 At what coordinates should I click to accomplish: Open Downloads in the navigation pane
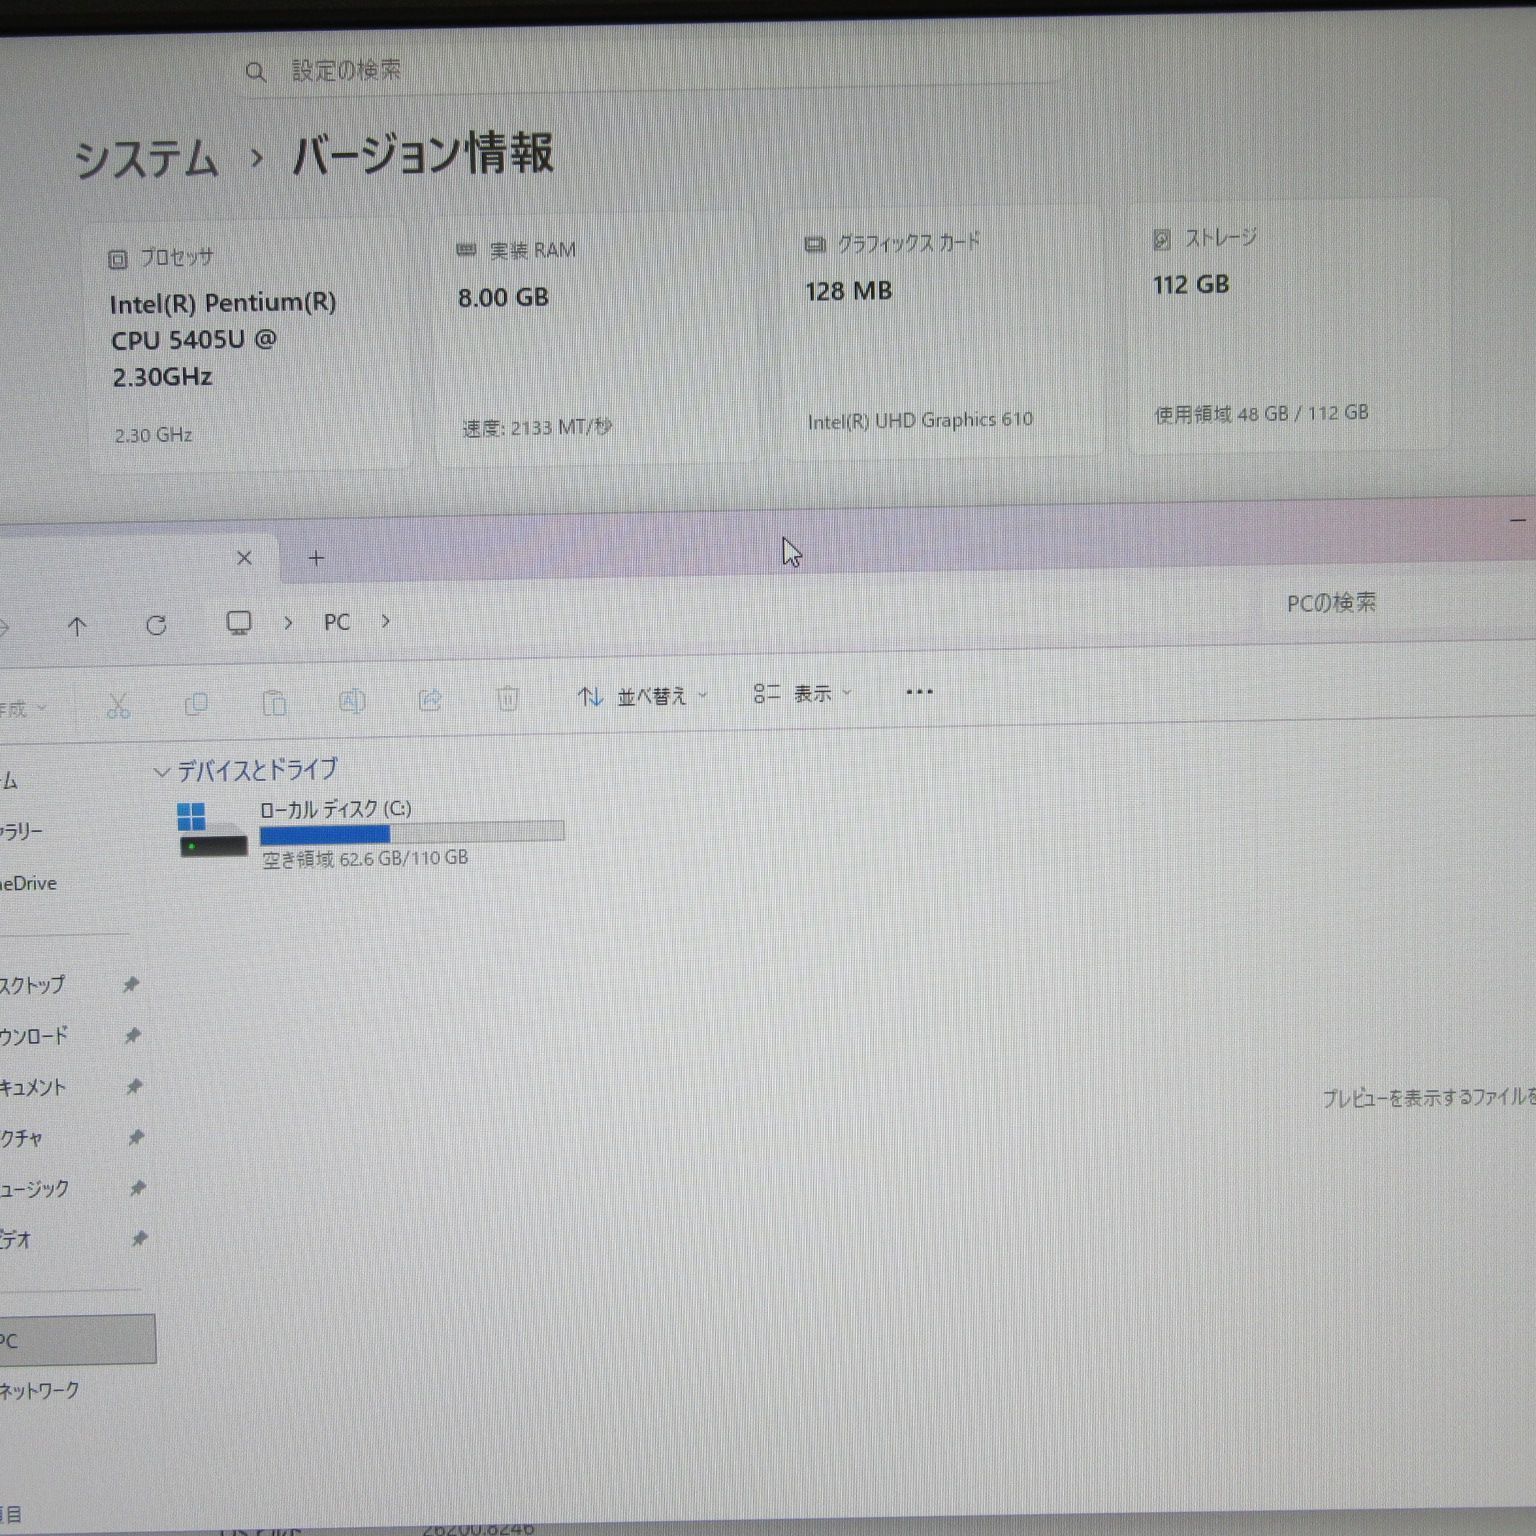click(33, 1036)
